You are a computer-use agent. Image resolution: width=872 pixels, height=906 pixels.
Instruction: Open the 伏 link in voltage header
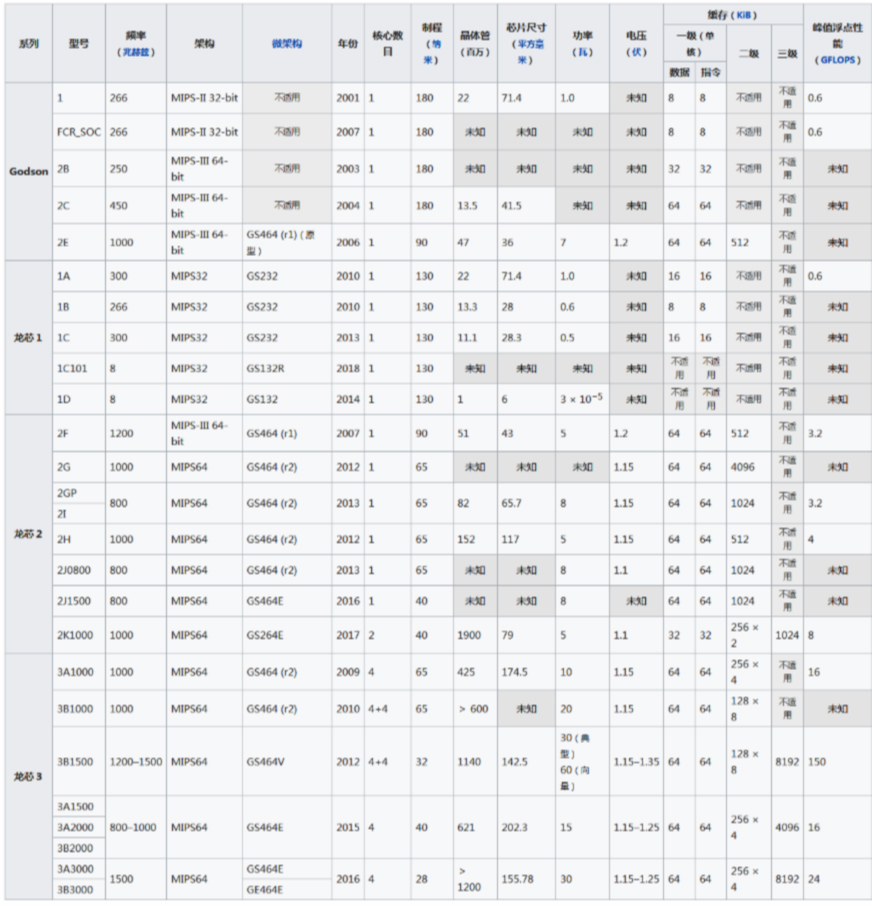(x=636, y=52)
